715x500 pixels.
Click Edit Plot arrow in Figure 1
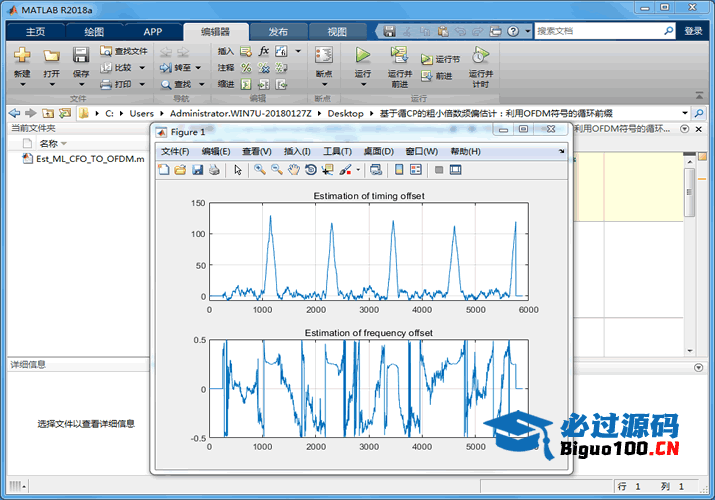pyautogui.click(x=238, y=170)
